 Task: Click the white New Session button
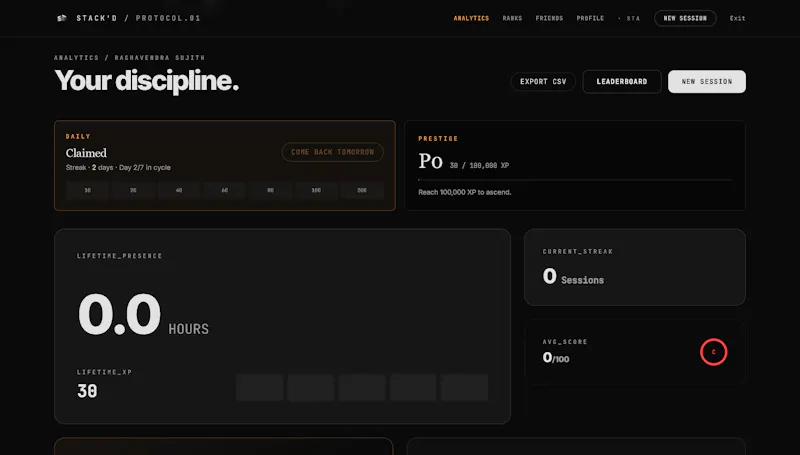tap(707, 82)
